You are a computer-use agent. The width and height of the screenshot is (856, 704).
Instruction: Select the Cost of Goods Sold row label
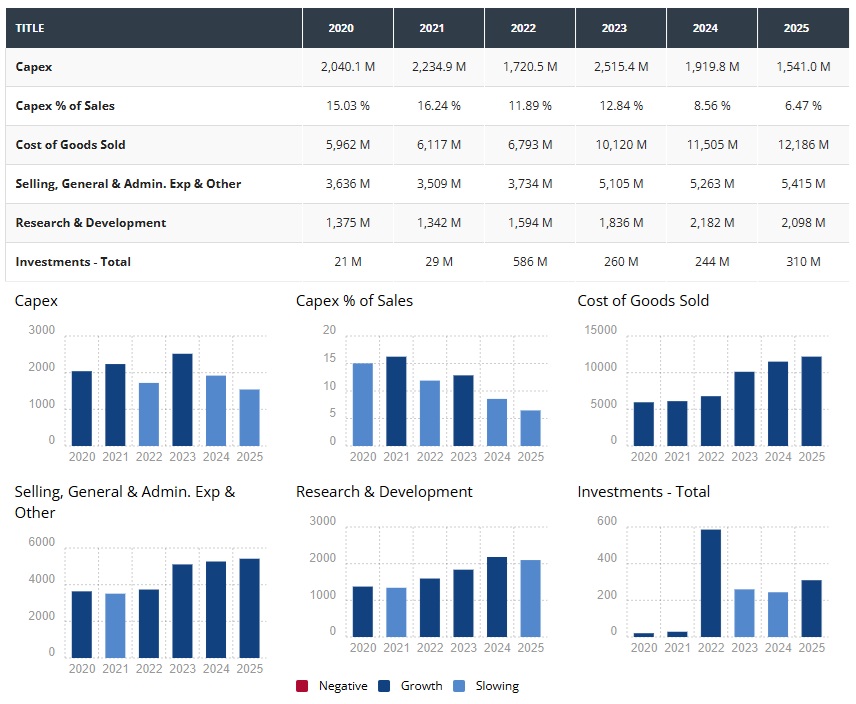tap(70, 145)
